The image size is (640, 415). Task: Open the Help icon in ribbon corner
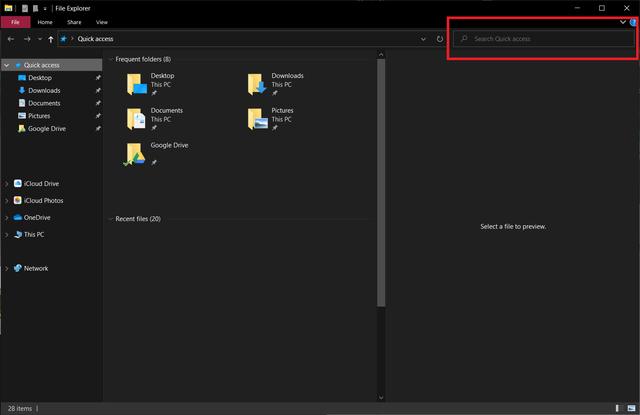pos(634,22)
